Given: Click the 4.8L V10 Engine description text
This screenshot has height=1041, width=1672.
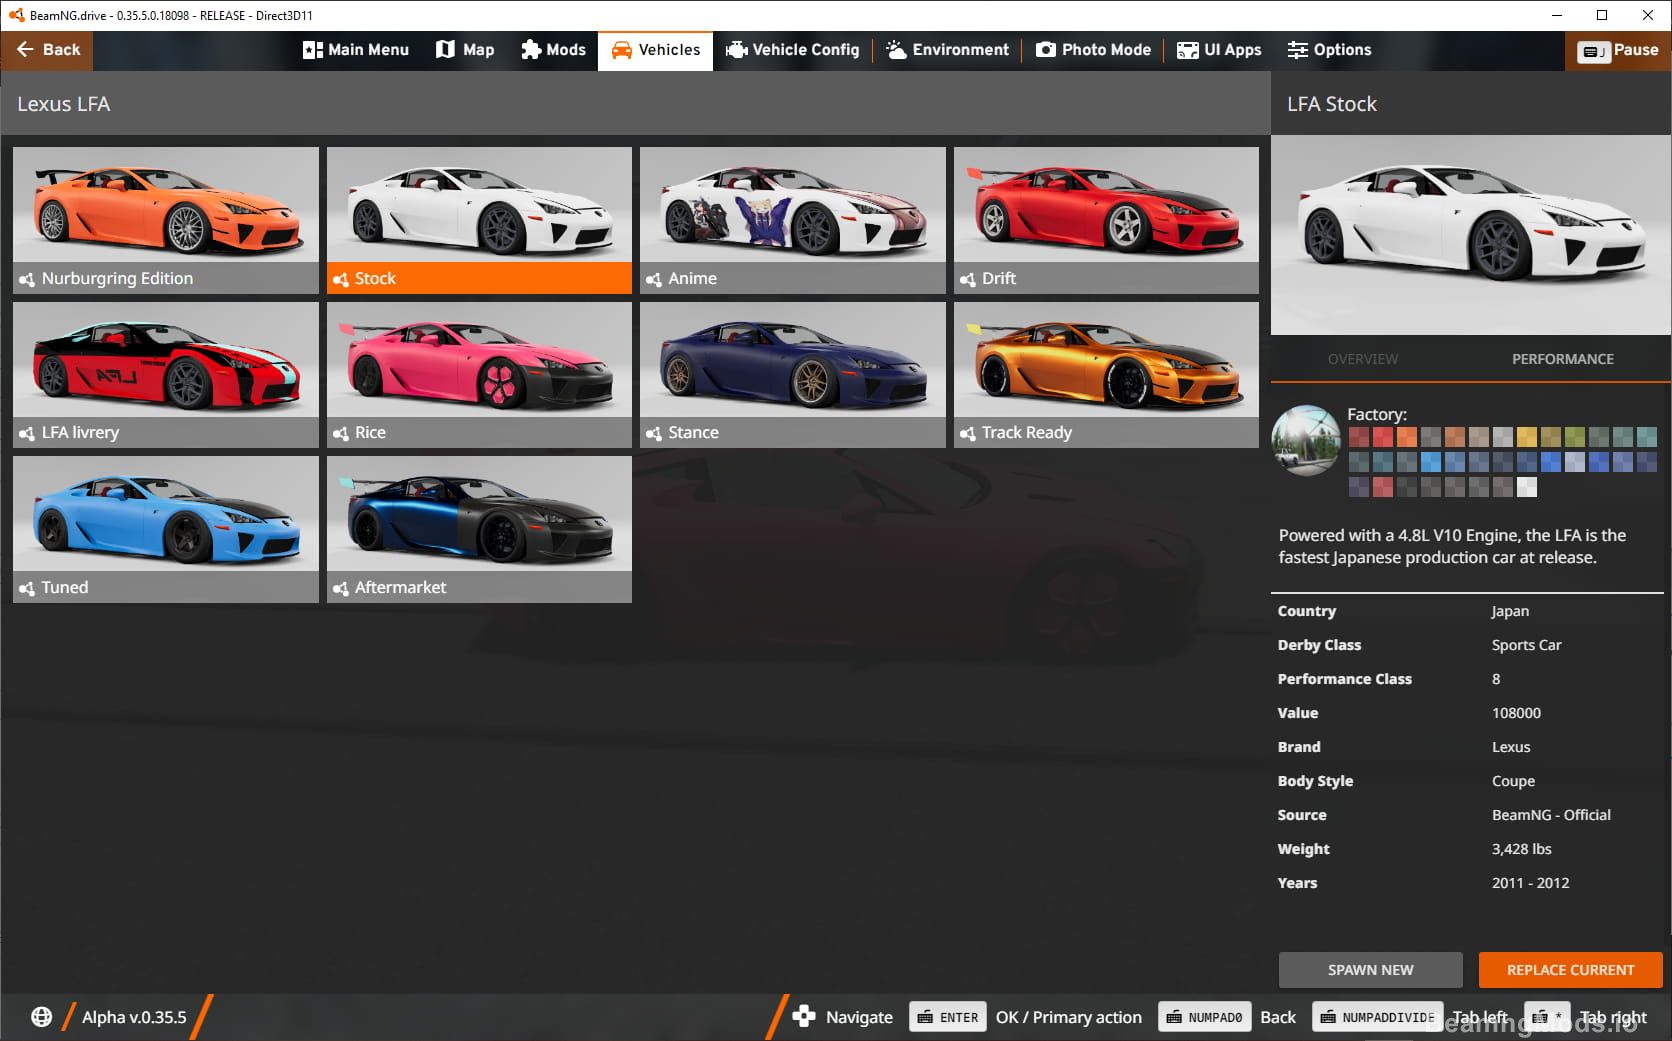Looking at the screenshot, I should point(1451,546).
